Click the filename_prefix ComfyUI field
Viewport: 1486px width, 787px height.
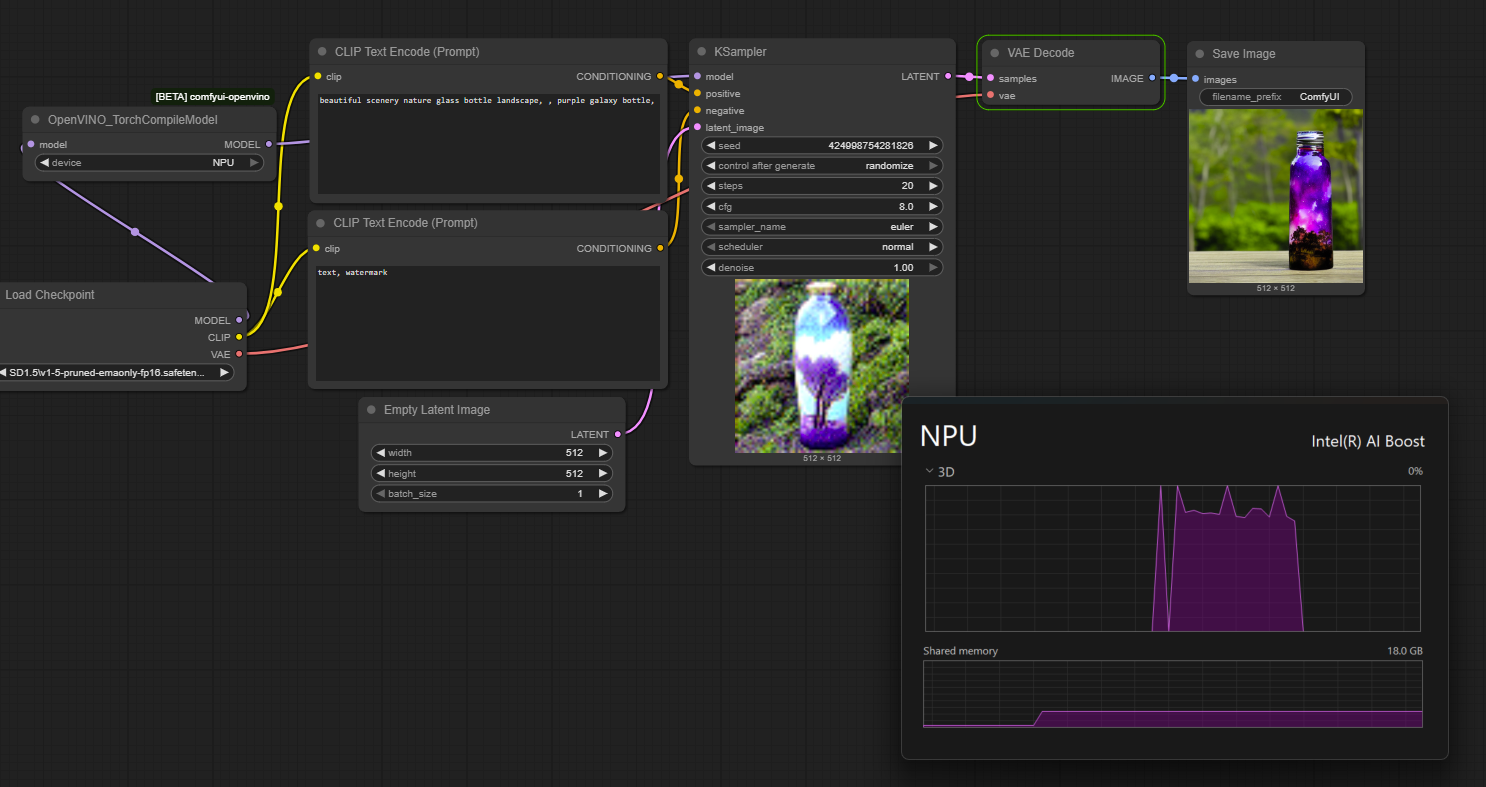click(x=1276, y=97)
